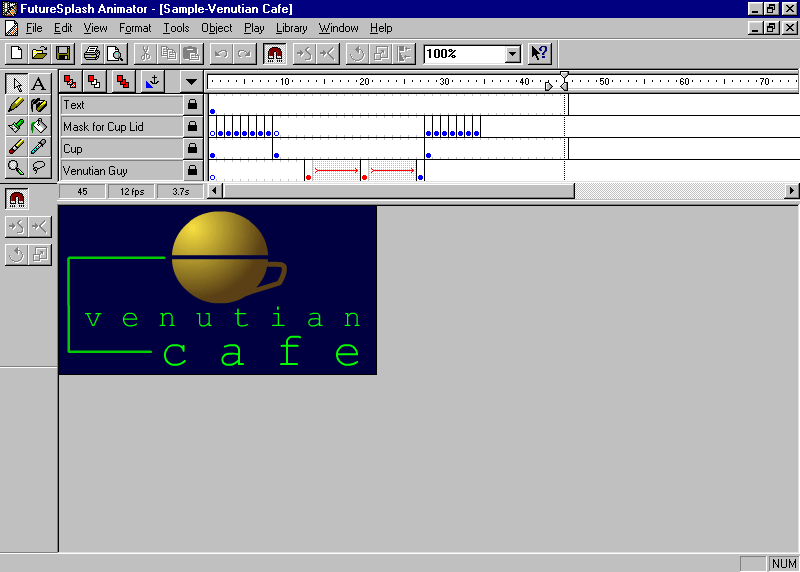Select the Eraser tool
This screenshot has height=572, width=800.
point(17,146)
